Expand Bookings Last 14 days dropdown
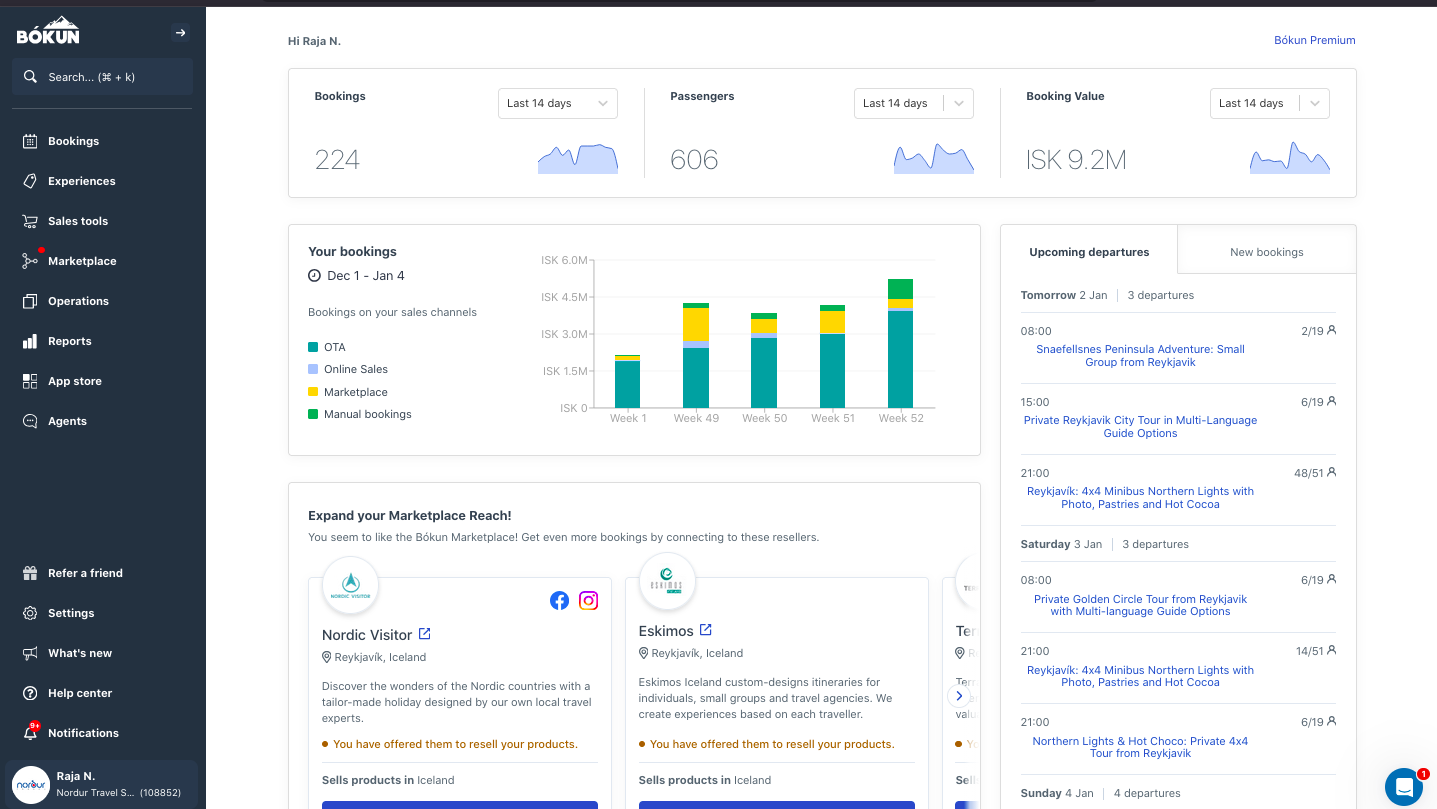The height and width of the screenshot is (809, 1437). (x=557, y=103)
